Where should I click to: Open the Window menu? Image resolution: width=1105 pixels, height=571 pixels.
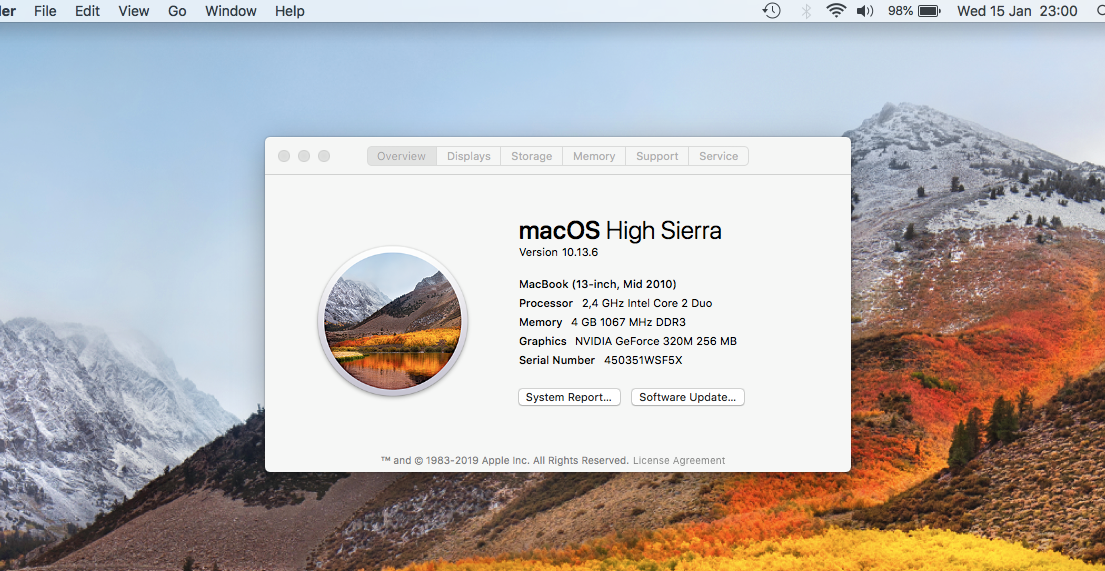230,11
